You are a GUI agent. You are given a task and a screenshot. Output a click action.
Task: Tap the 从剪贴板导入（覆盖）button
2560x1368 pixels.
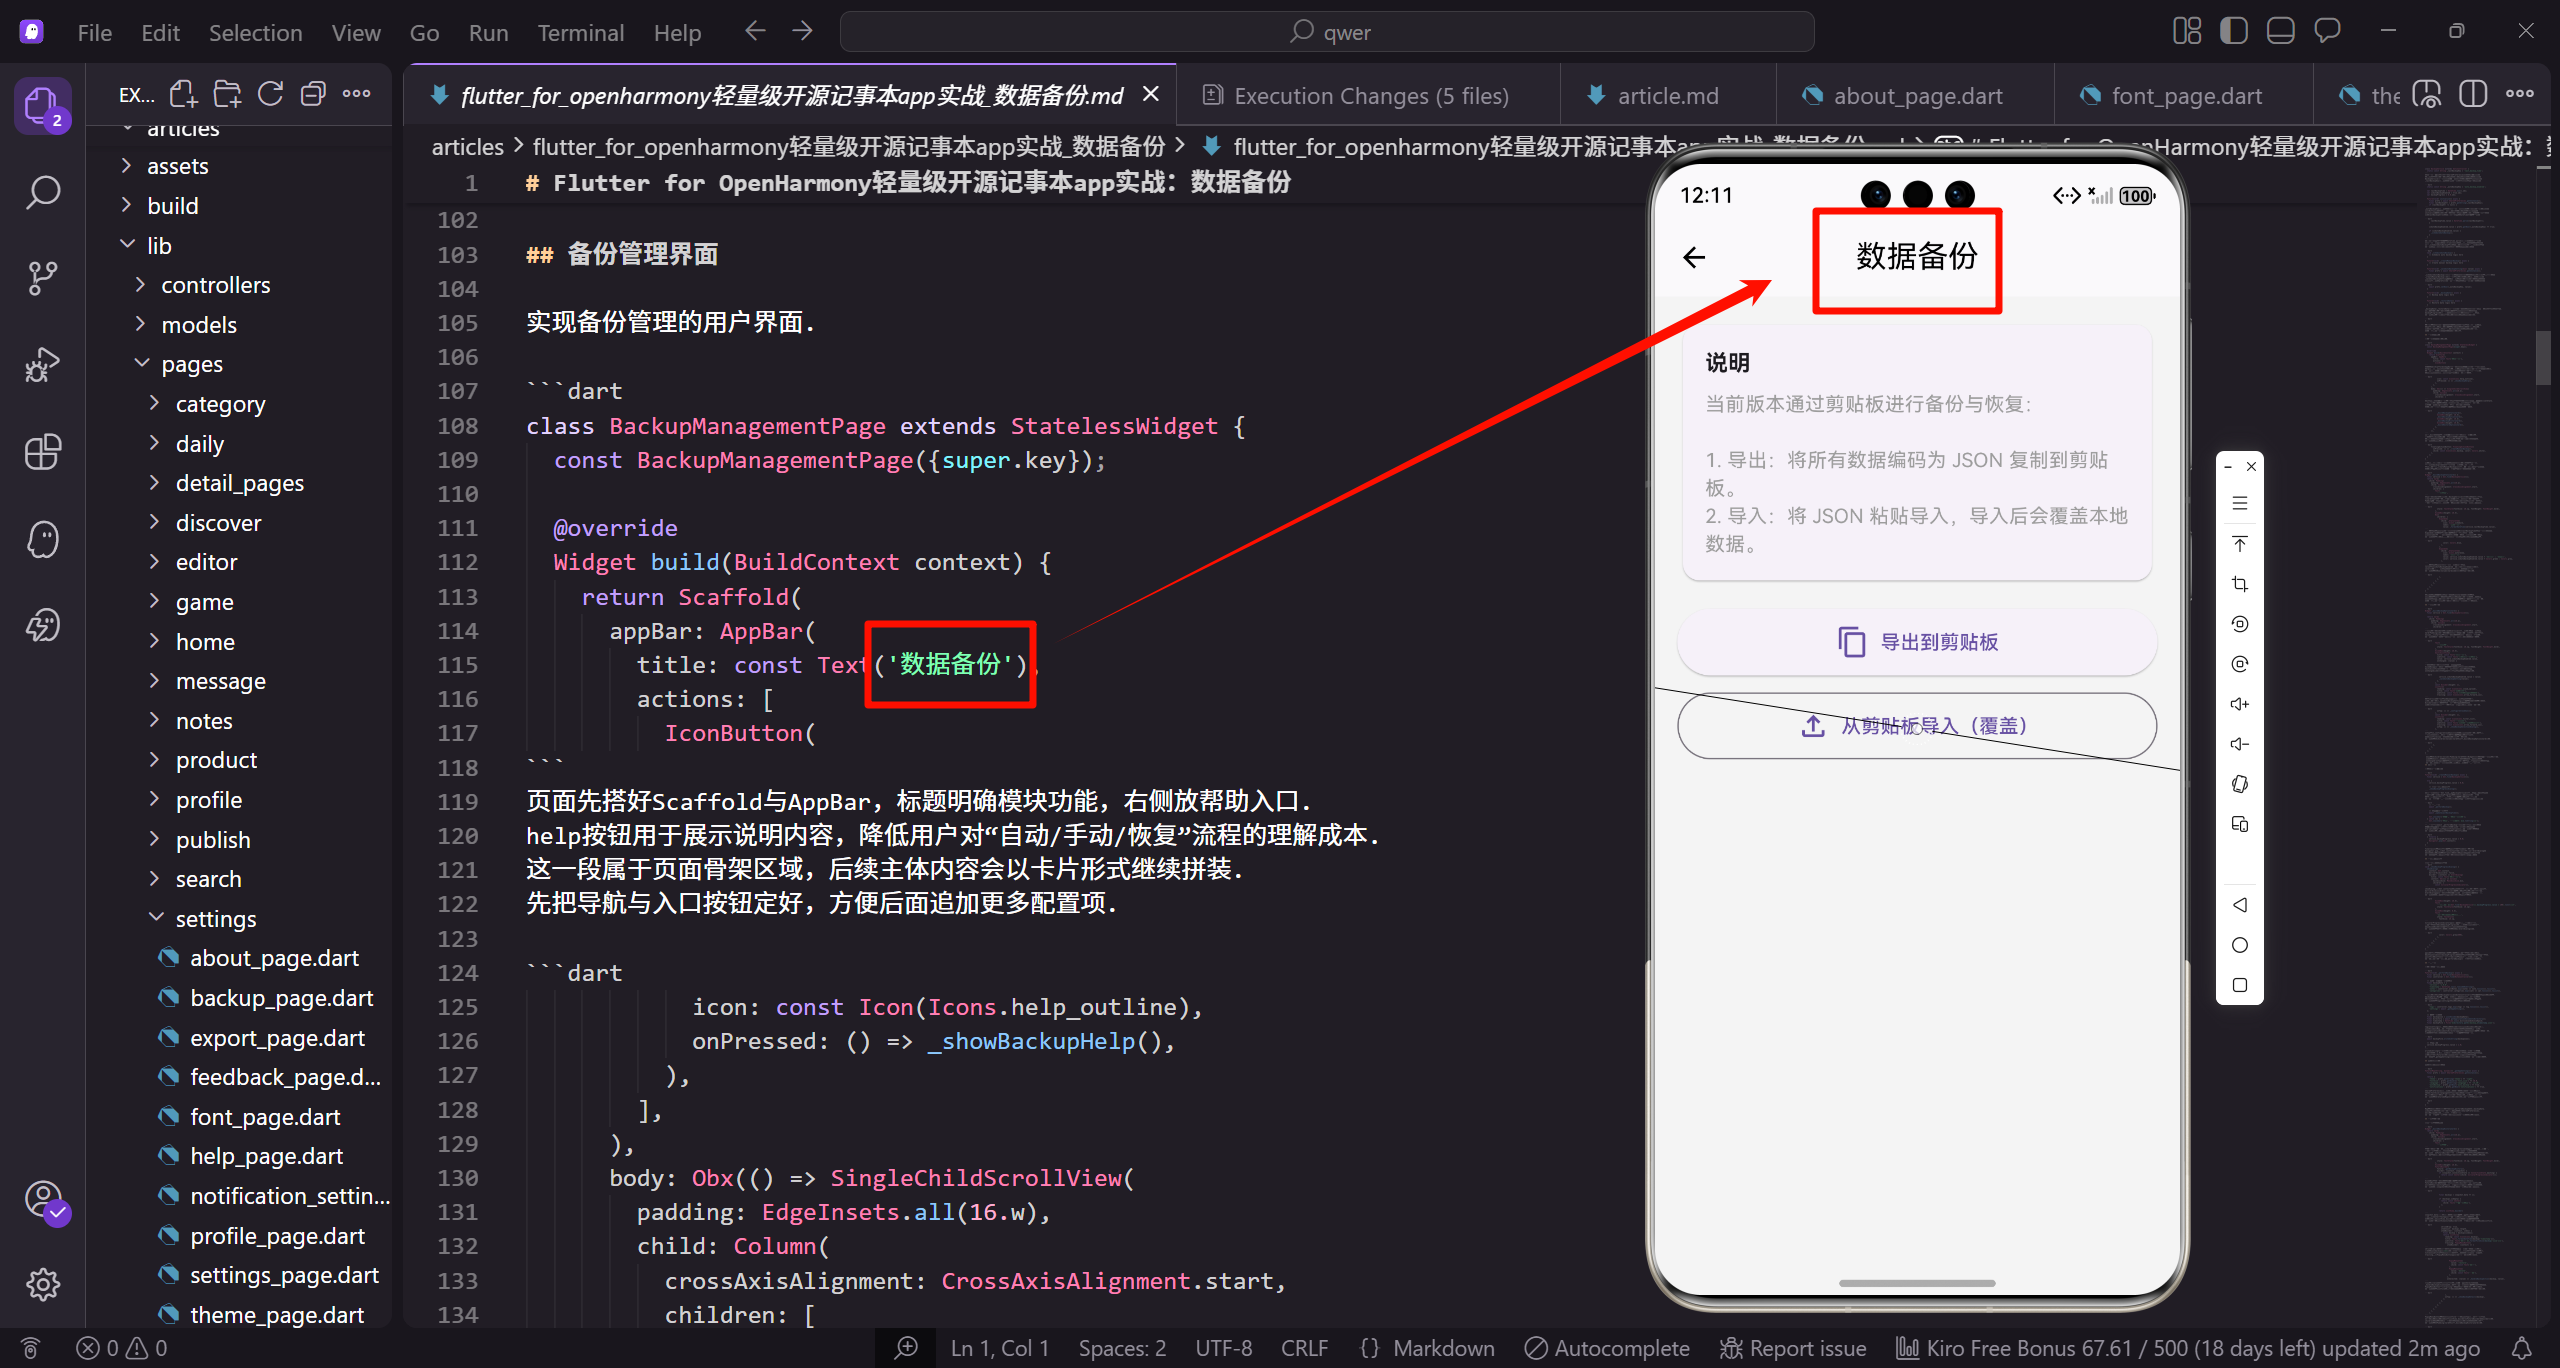(x=1917, y=726)
